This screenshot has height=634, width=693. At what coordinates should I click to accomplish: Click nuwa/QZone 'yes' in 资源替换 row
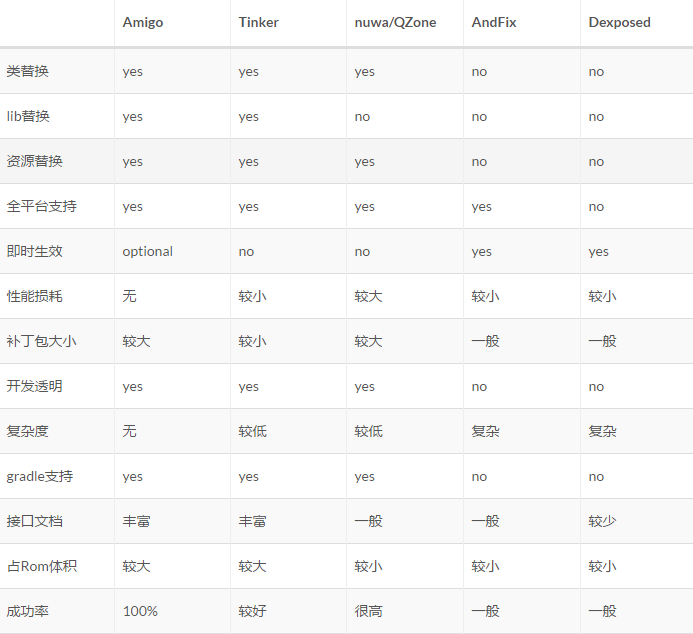point(365,162)
